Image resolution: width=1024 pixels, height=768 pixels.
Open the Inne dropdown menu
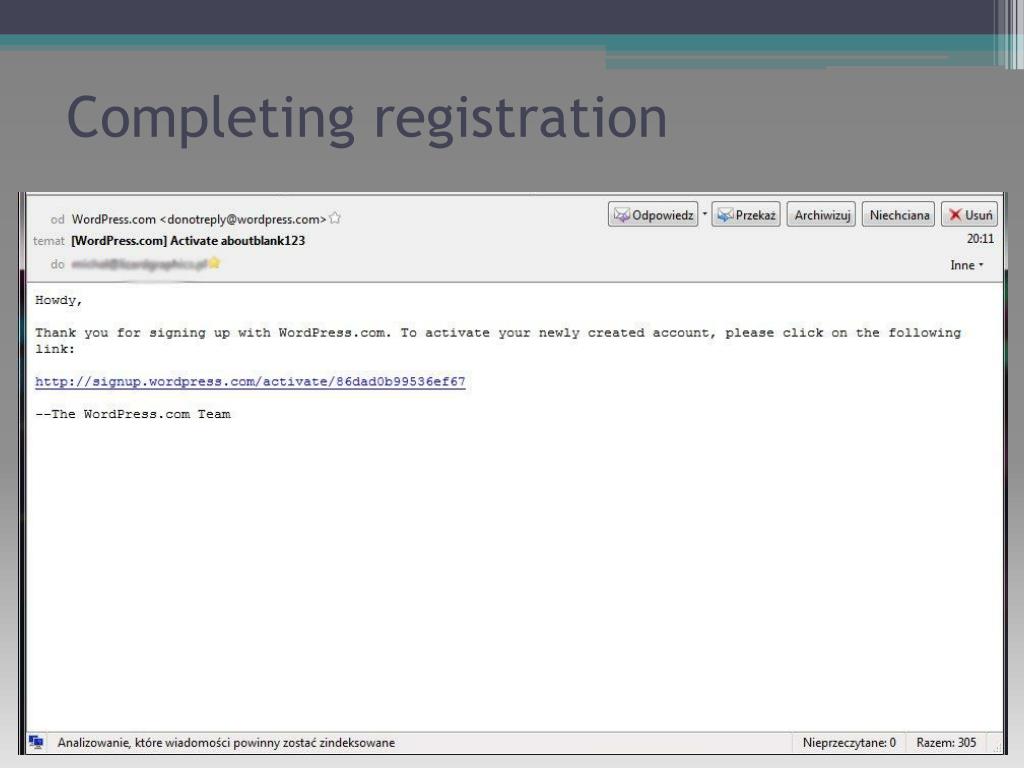click(967, 265)
